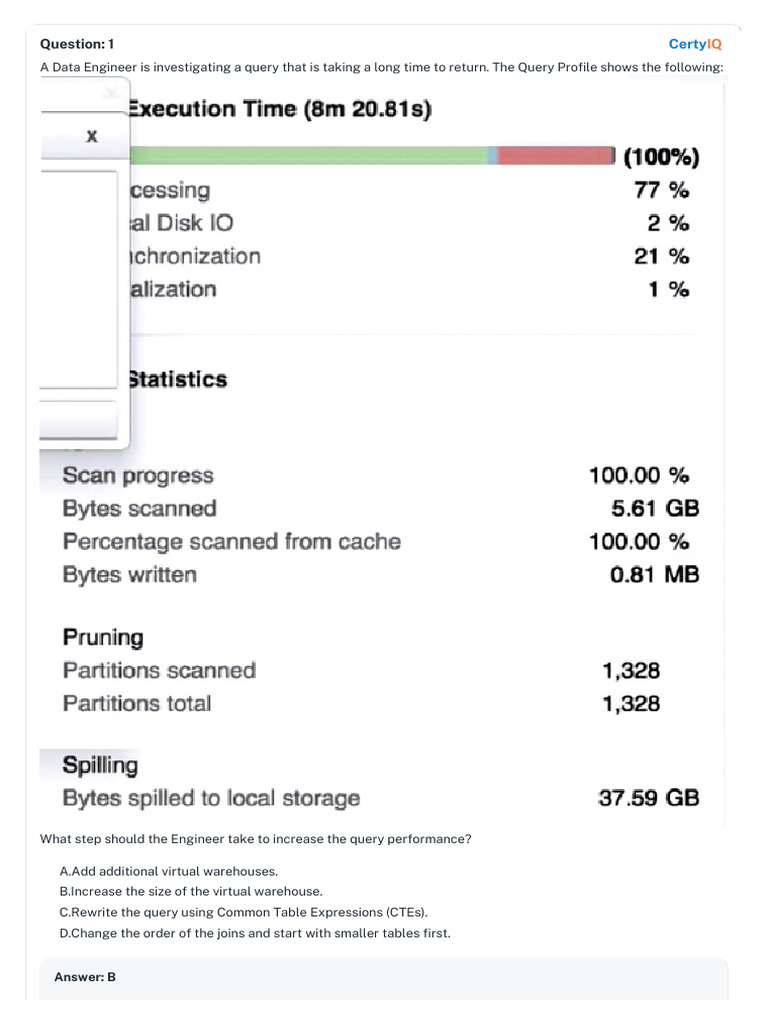Expand the Spilling section header
Image resolution: width=768 pixels, height=1024 pixels.
point(100,765)
